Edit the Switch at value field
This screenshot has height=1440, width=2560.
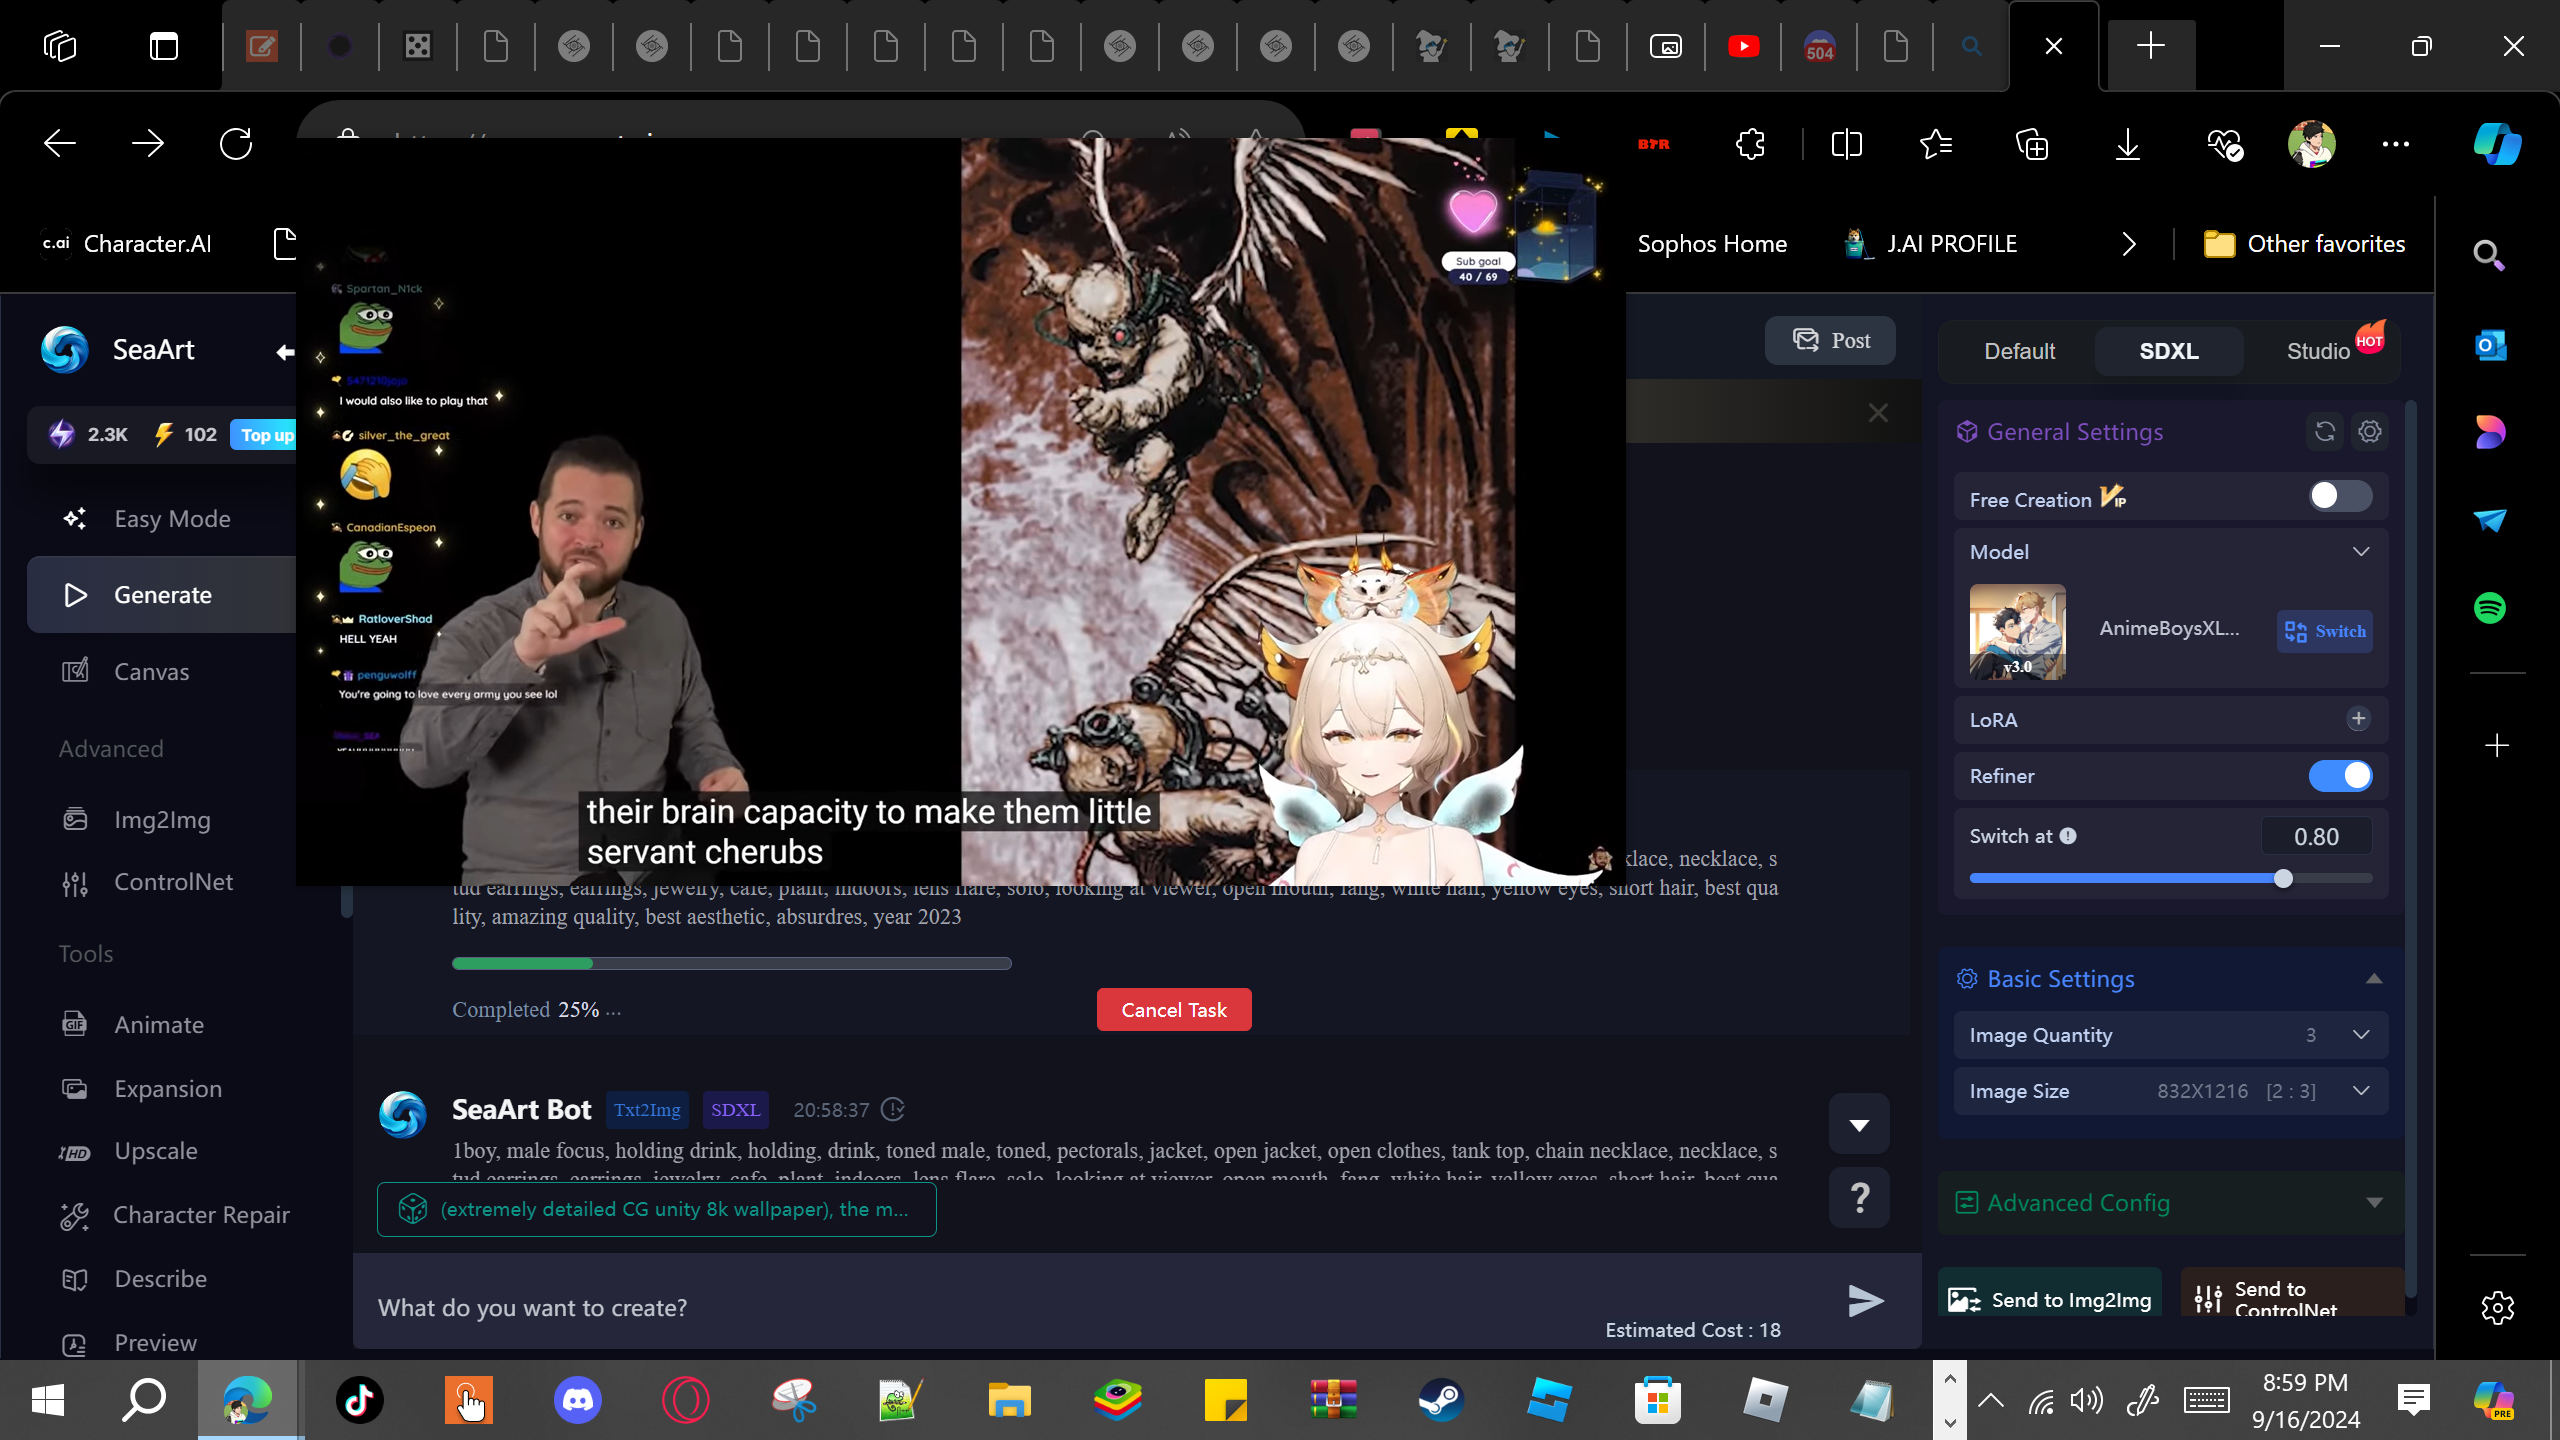2316,836
